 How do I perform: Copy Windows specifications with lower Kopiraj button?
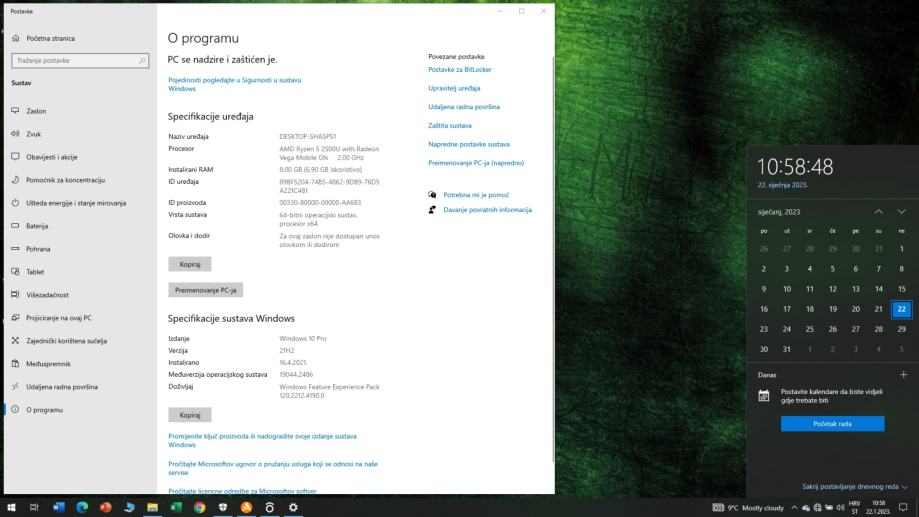[190, 414]
